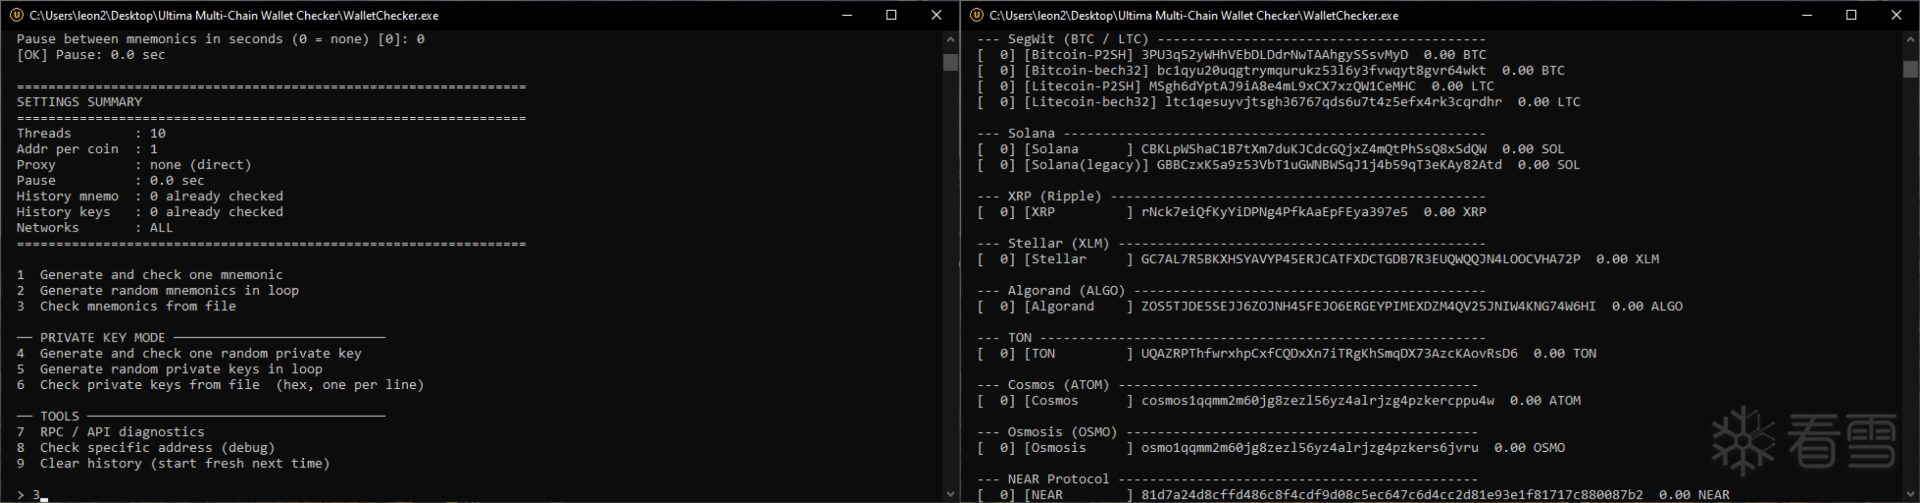
Task: Click option 6 'Check private keys from file'
Action: point(220,385)
